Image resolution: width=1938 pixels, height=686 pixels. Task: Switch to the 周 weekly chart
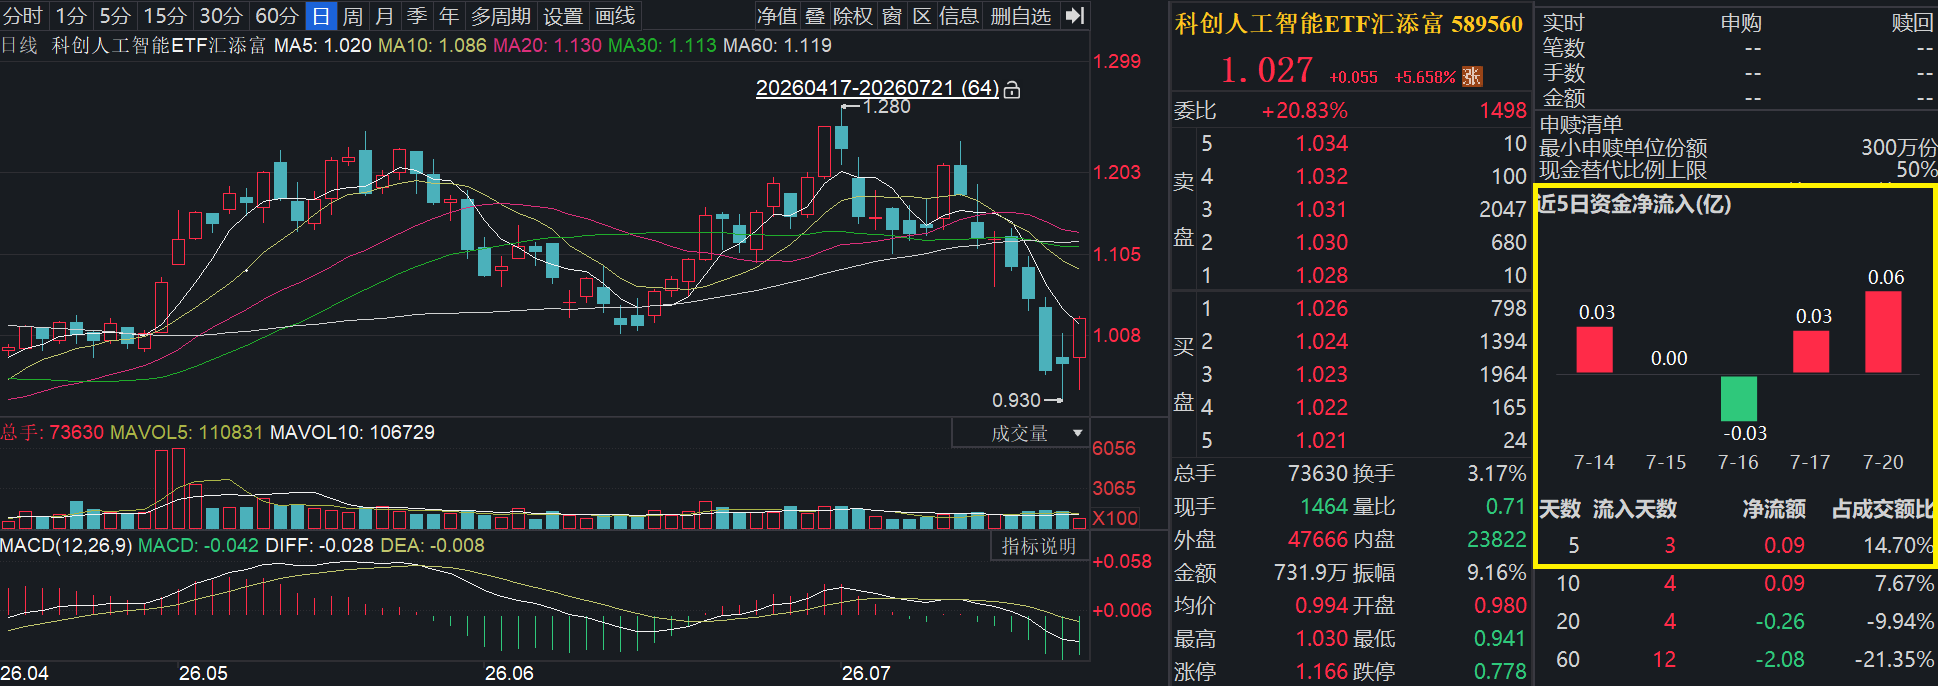coord(353,16)
